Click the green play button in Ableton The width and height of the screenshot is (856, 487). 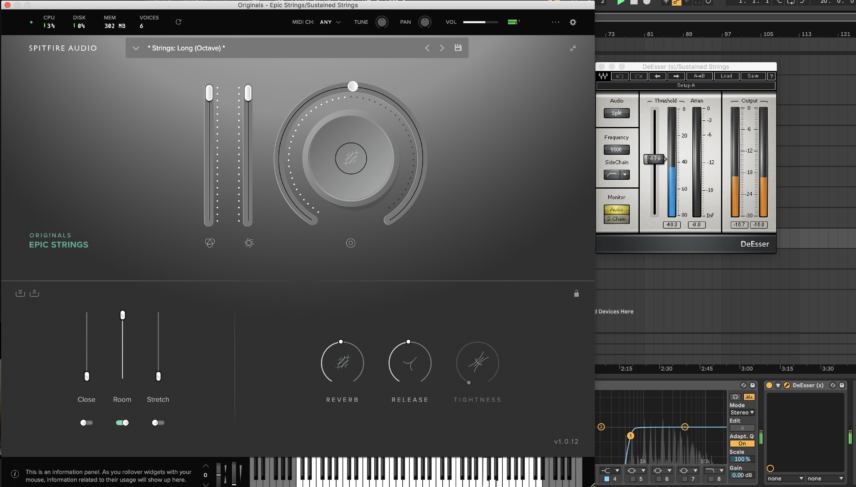pos(621,2)
